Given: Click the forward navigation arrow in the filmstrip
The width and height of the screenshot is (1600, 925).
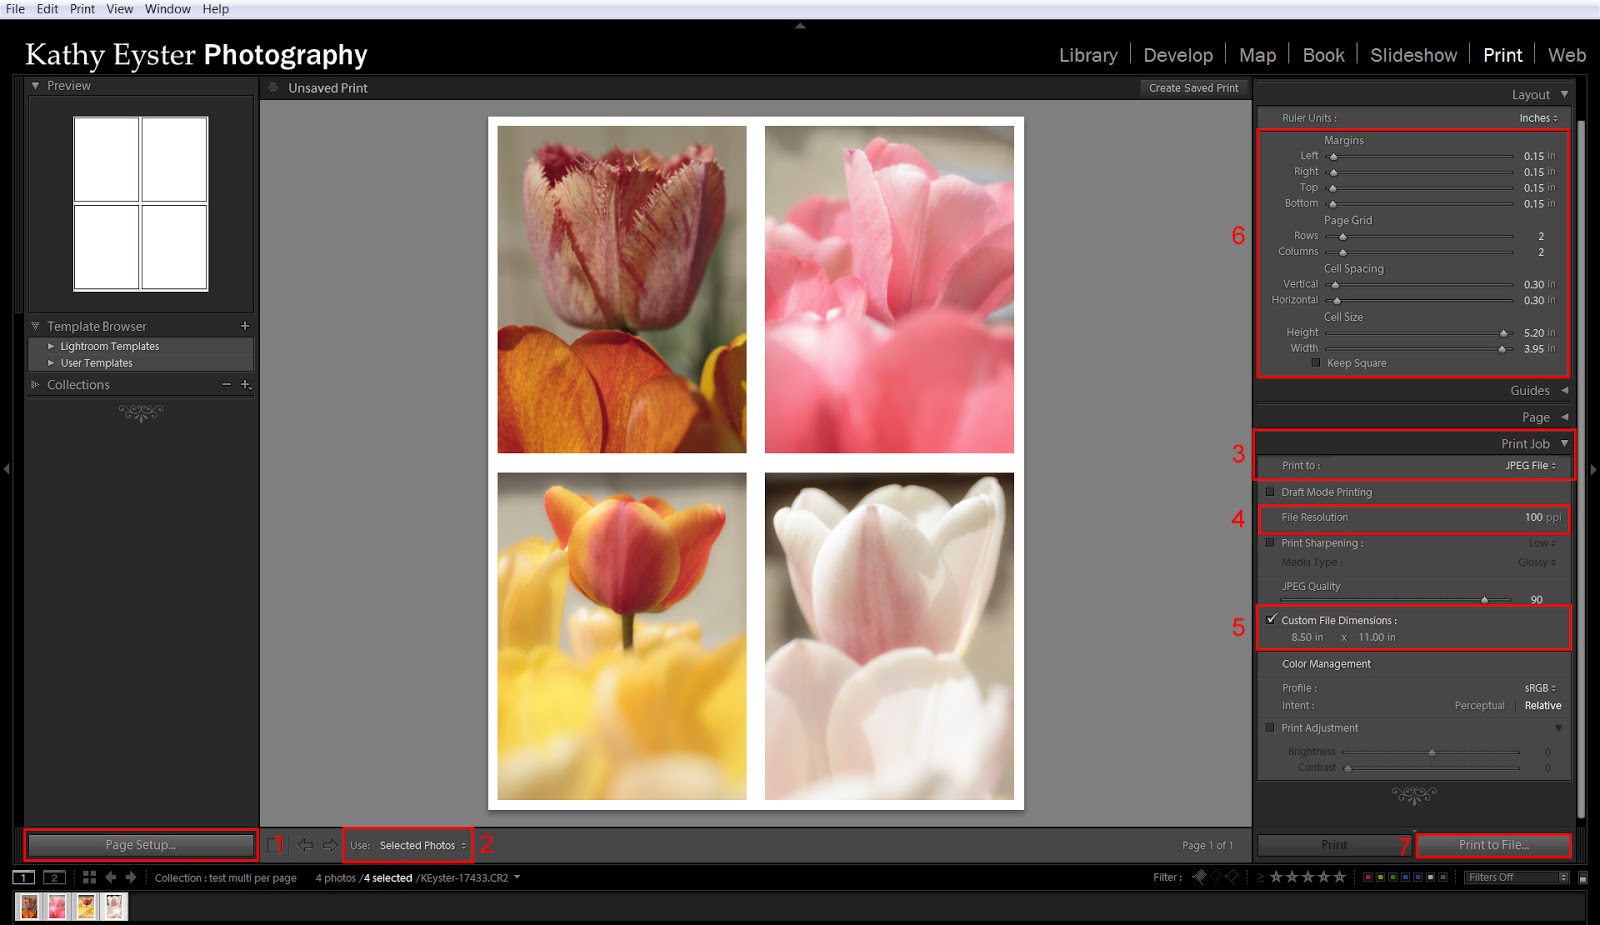Looking at the screenshot, I should 130,877.
